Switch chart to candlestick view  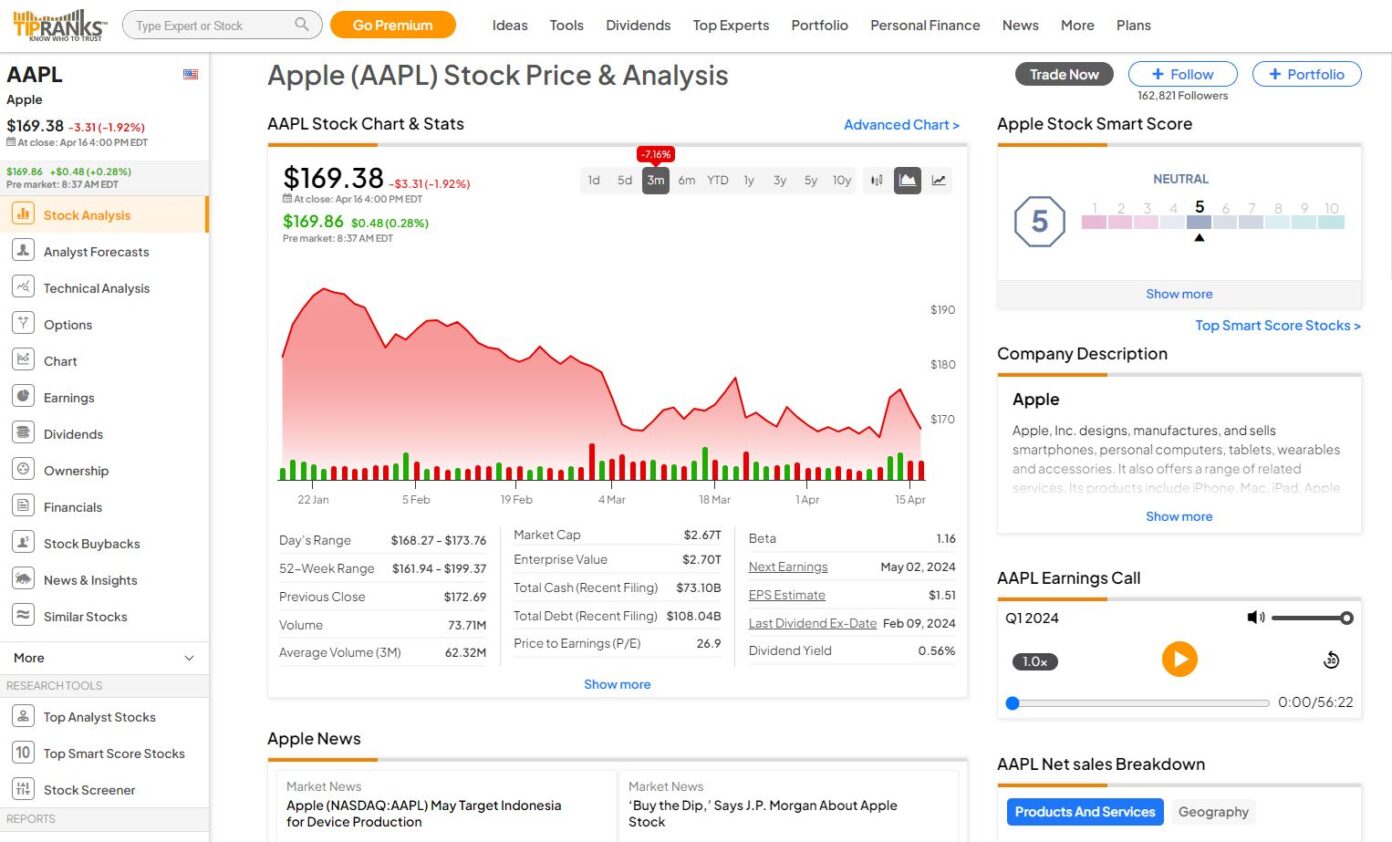pyautogui.click(x=877, y=180)
